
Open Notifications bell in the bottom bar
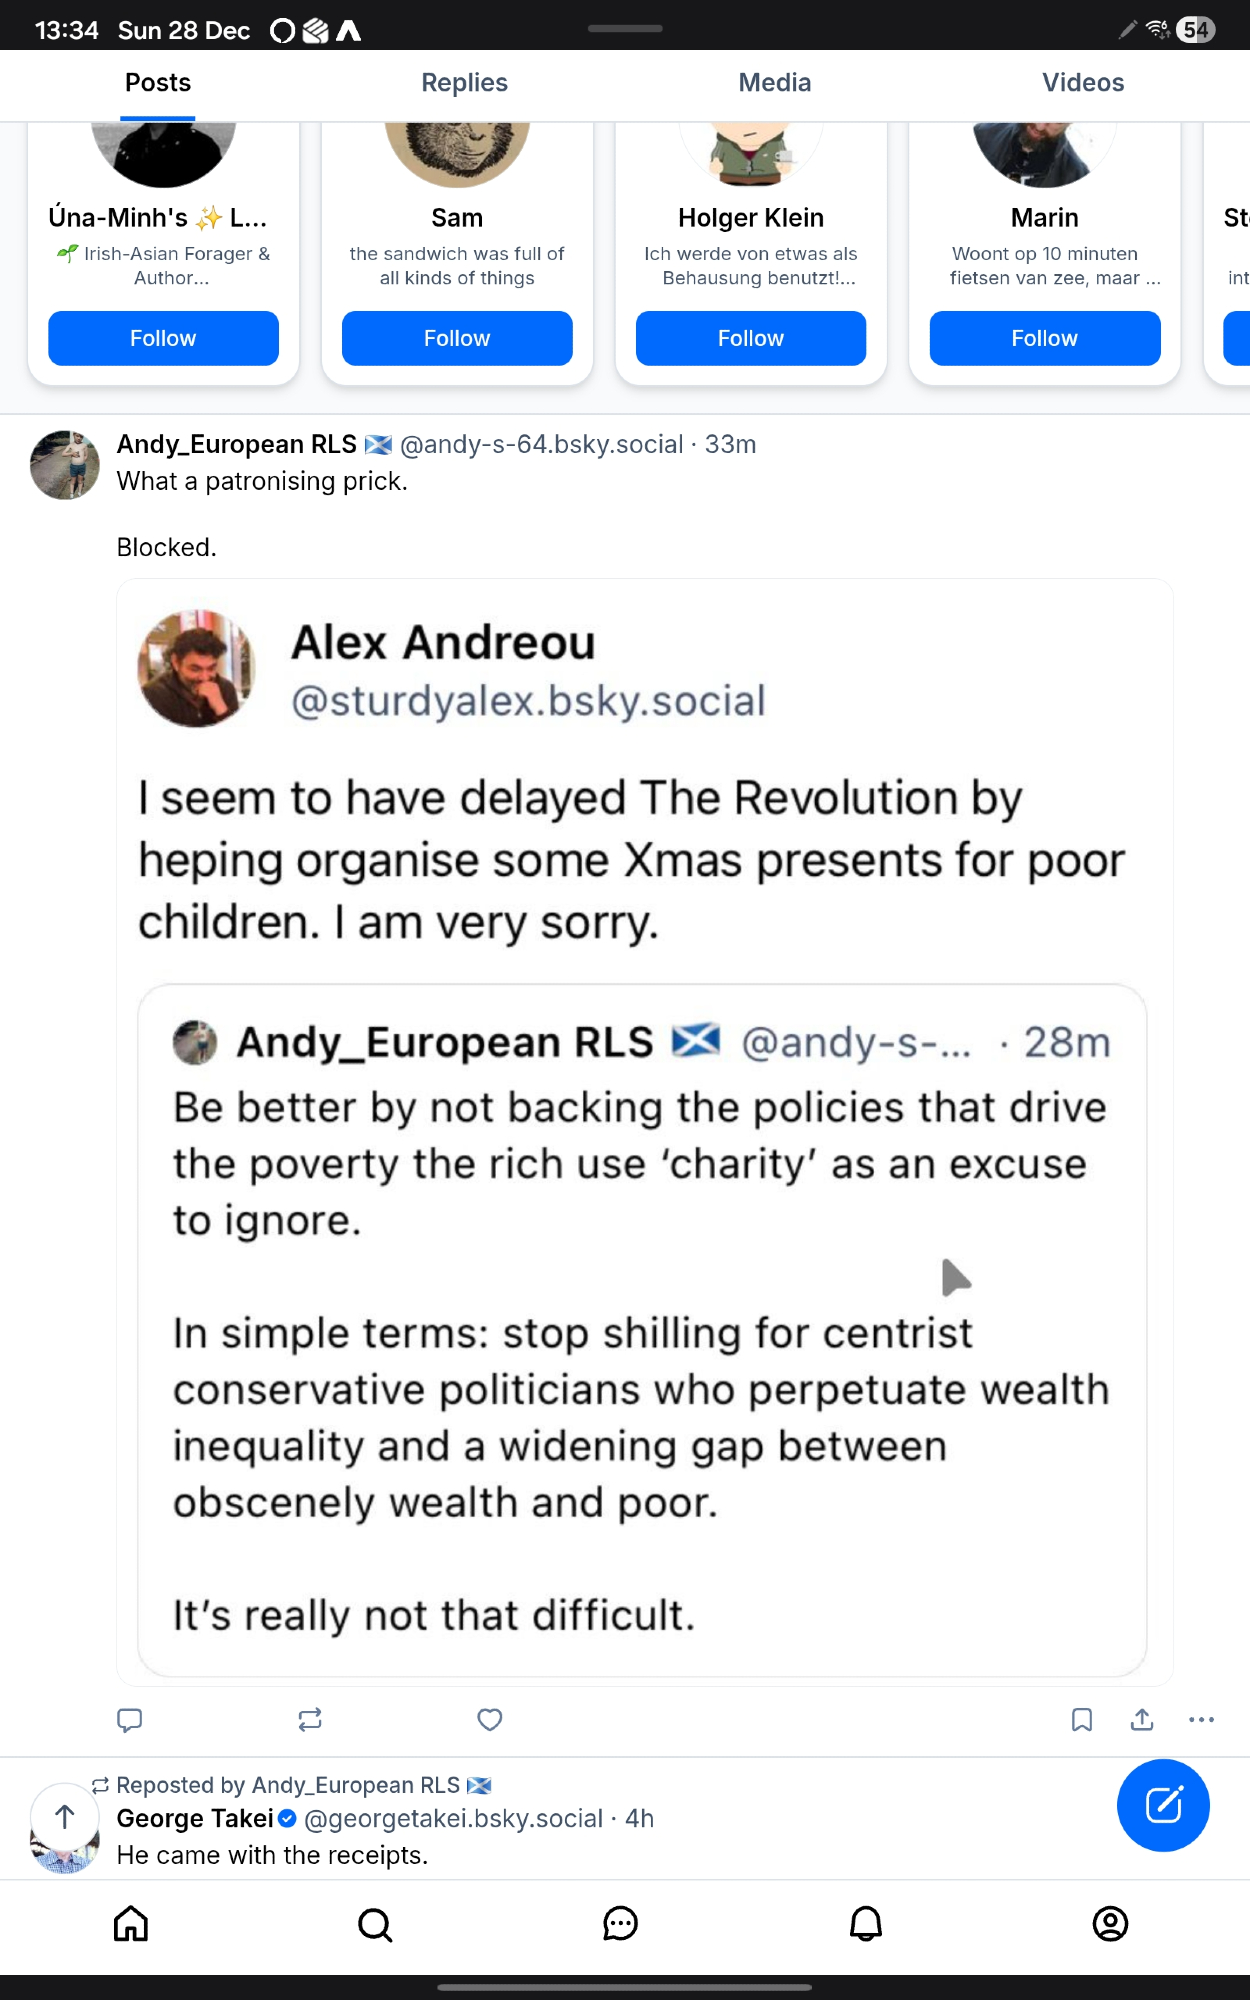click(x=866, y=1924)
